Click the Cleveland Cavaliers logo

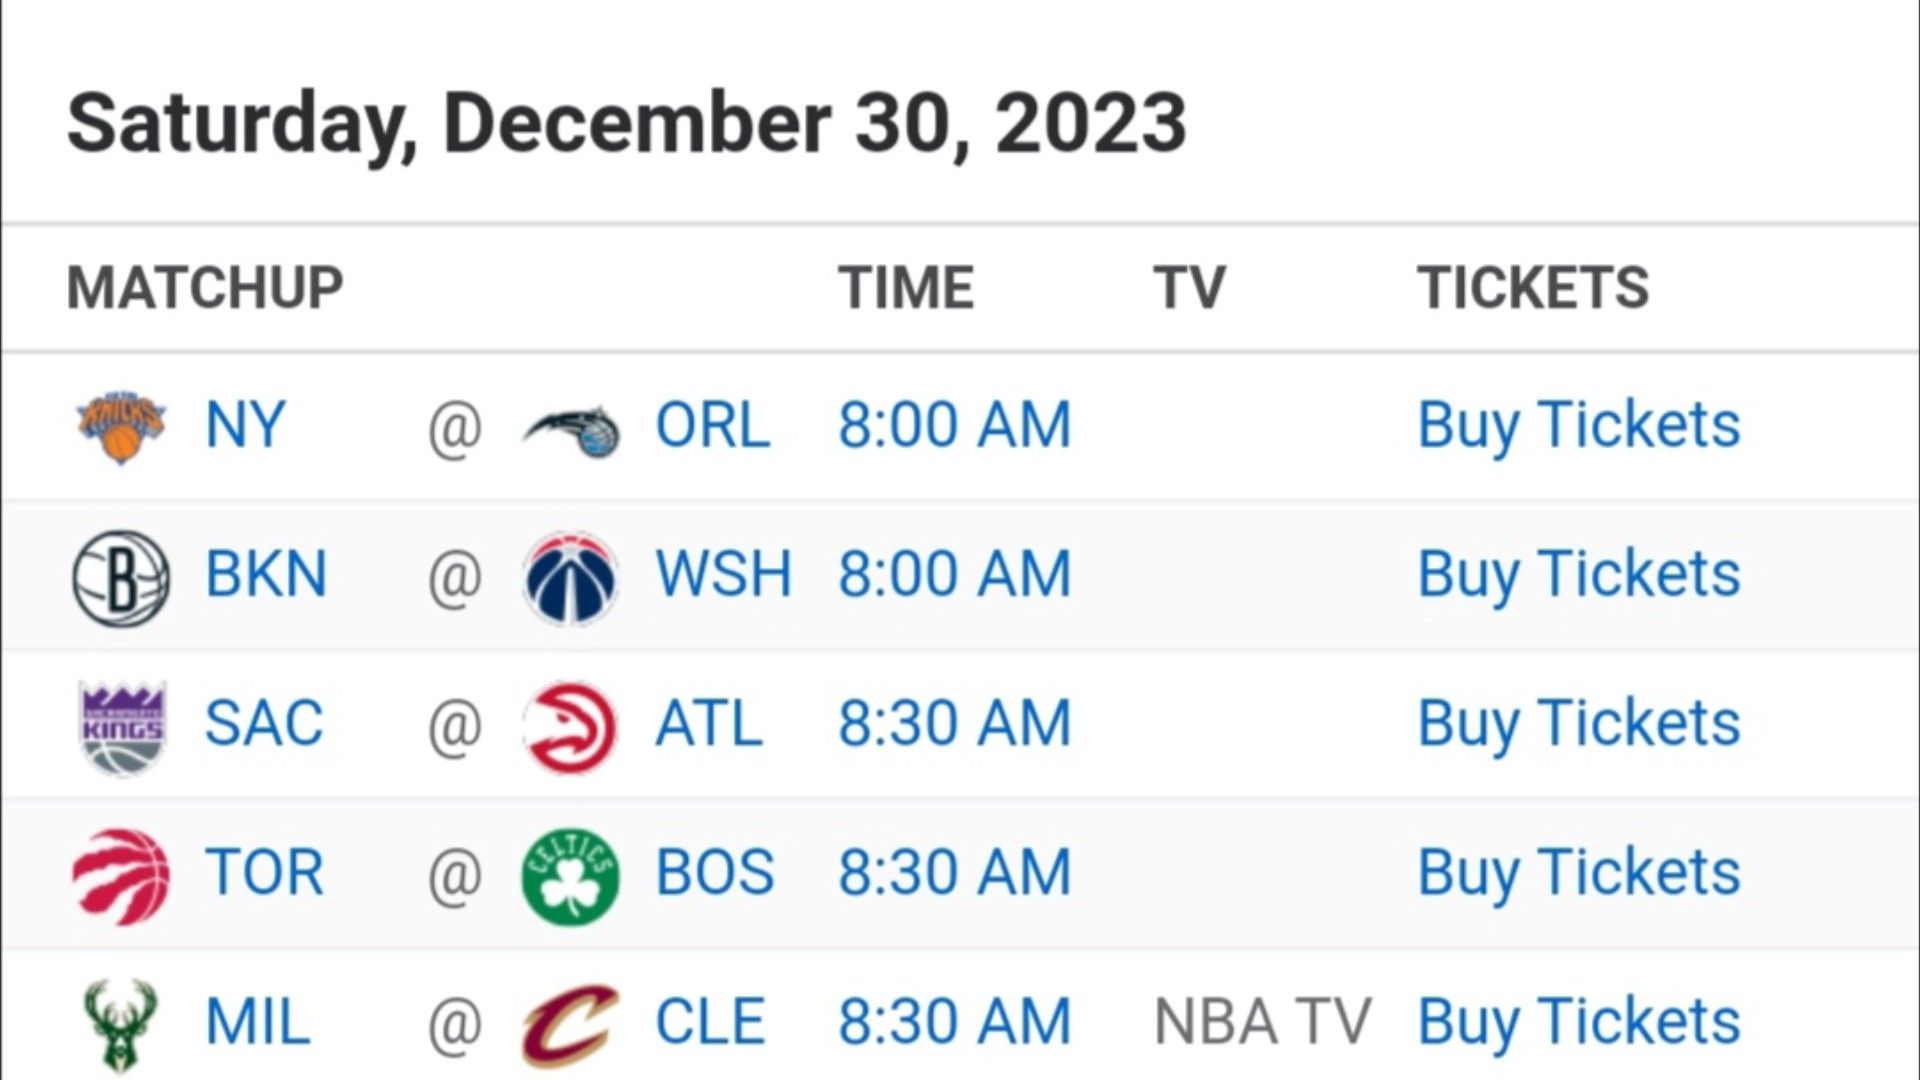point(570,1025)
